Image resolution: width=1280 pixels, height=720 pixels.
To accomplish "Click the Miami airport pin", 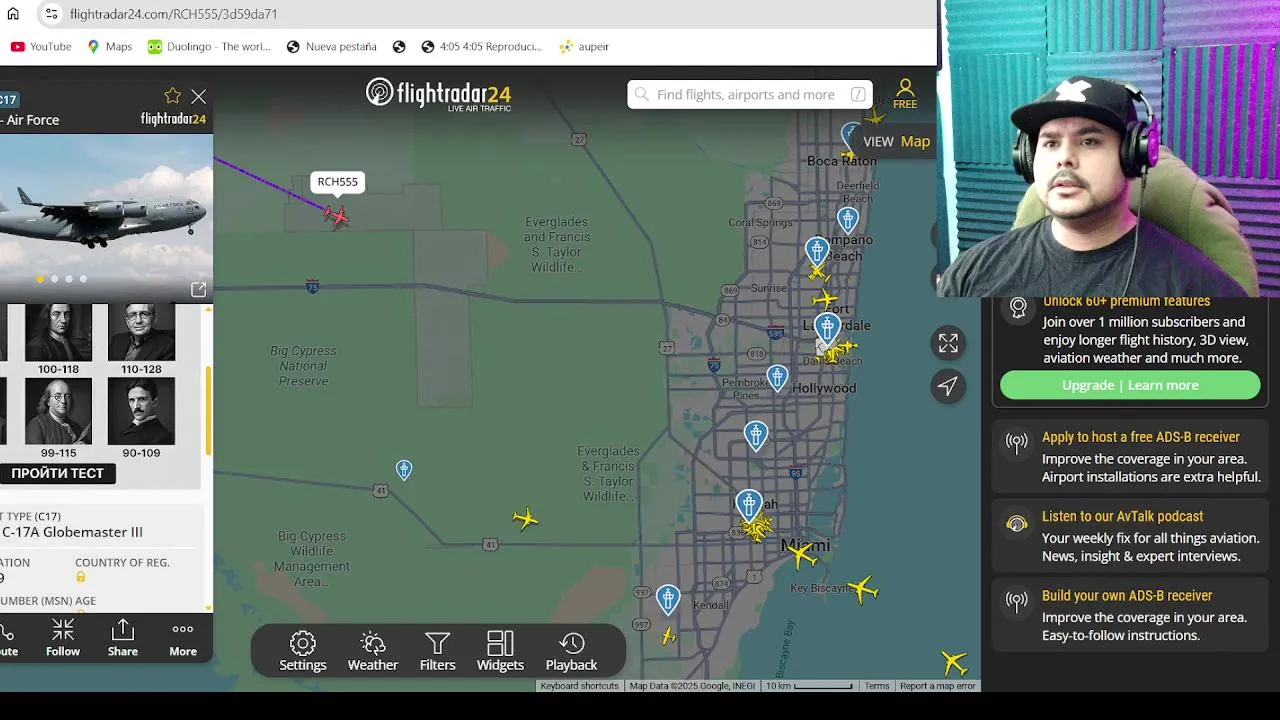I will (x=749, y=504).
